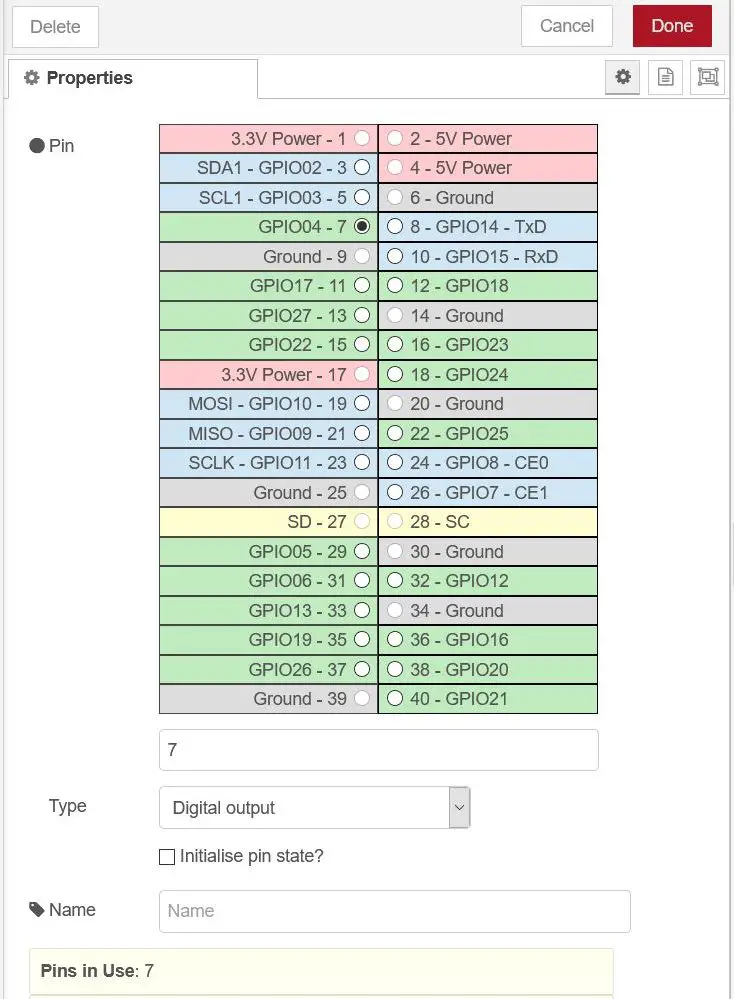Pick MOSI GPIO10 pin 19
The image size is (734, 999).
tap(362, 403)
